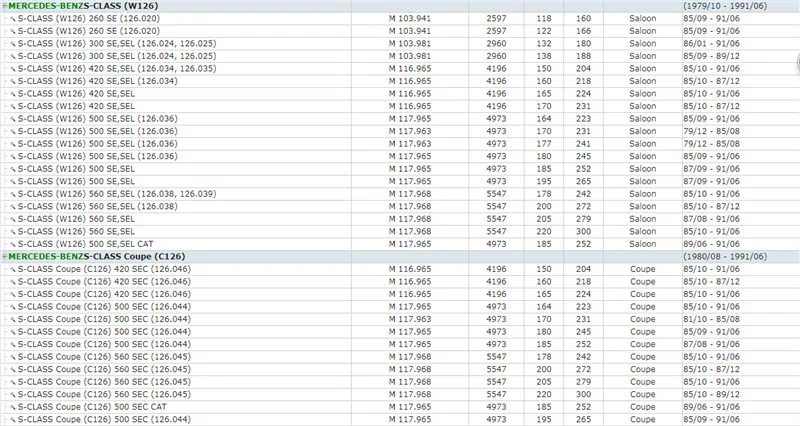800x426 pixels.
Task: Click 4196 in the saloon 420 SE,SEL (126.034) row
Action: click(x=496, y=81)
